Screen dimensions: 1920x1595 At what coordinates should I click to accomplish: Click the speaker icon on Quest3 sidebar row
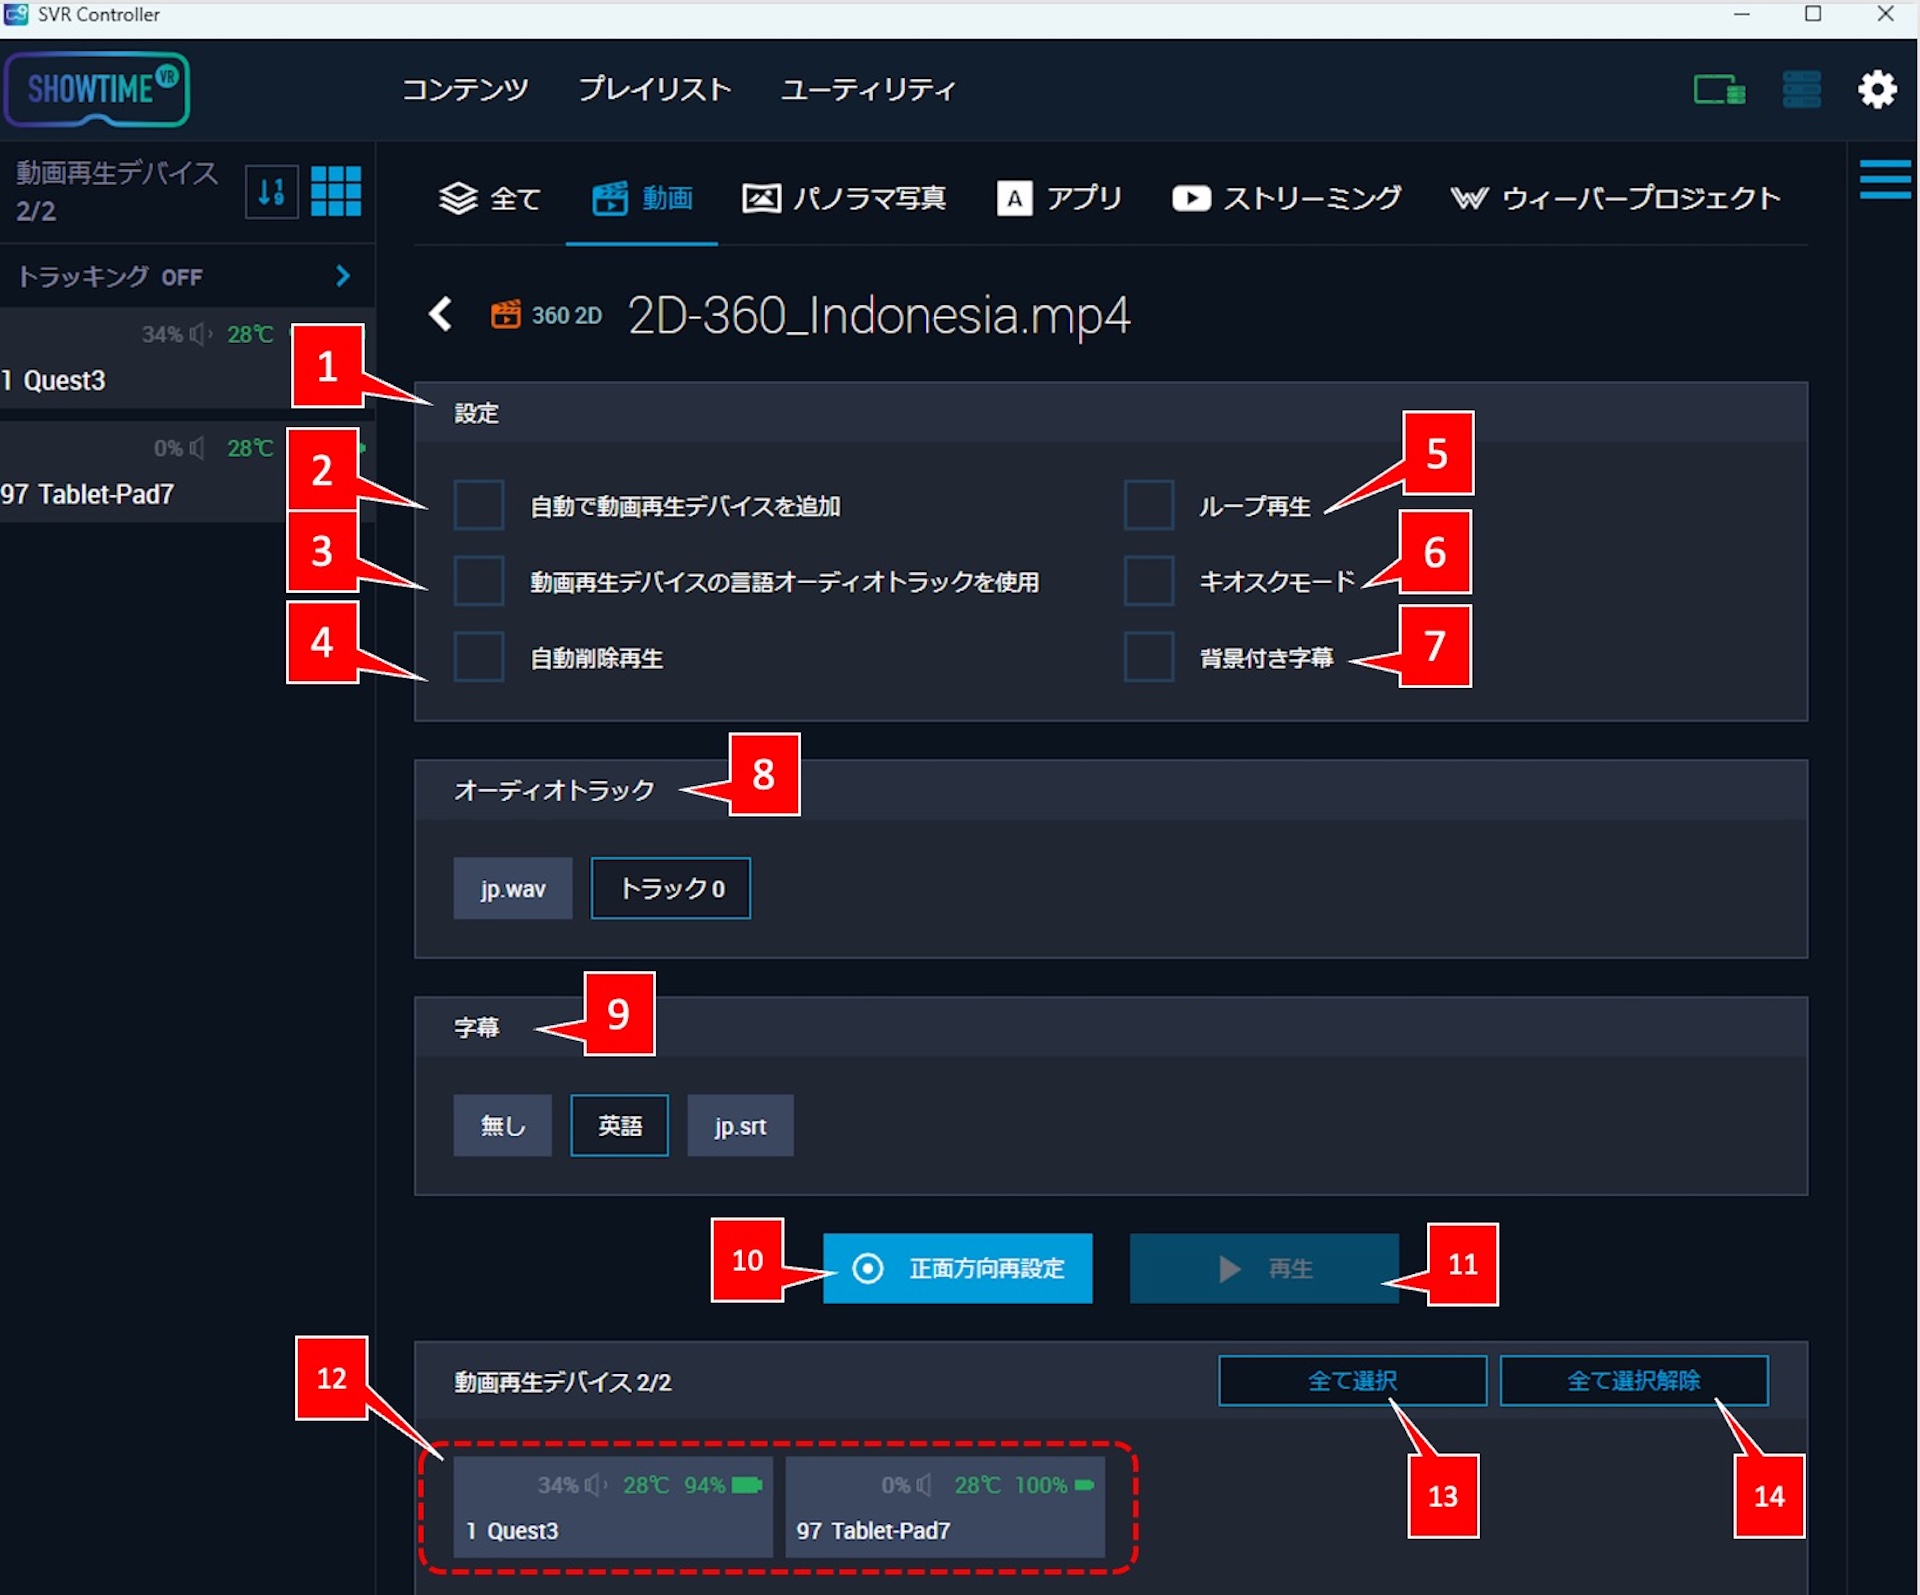pos(201,334)
